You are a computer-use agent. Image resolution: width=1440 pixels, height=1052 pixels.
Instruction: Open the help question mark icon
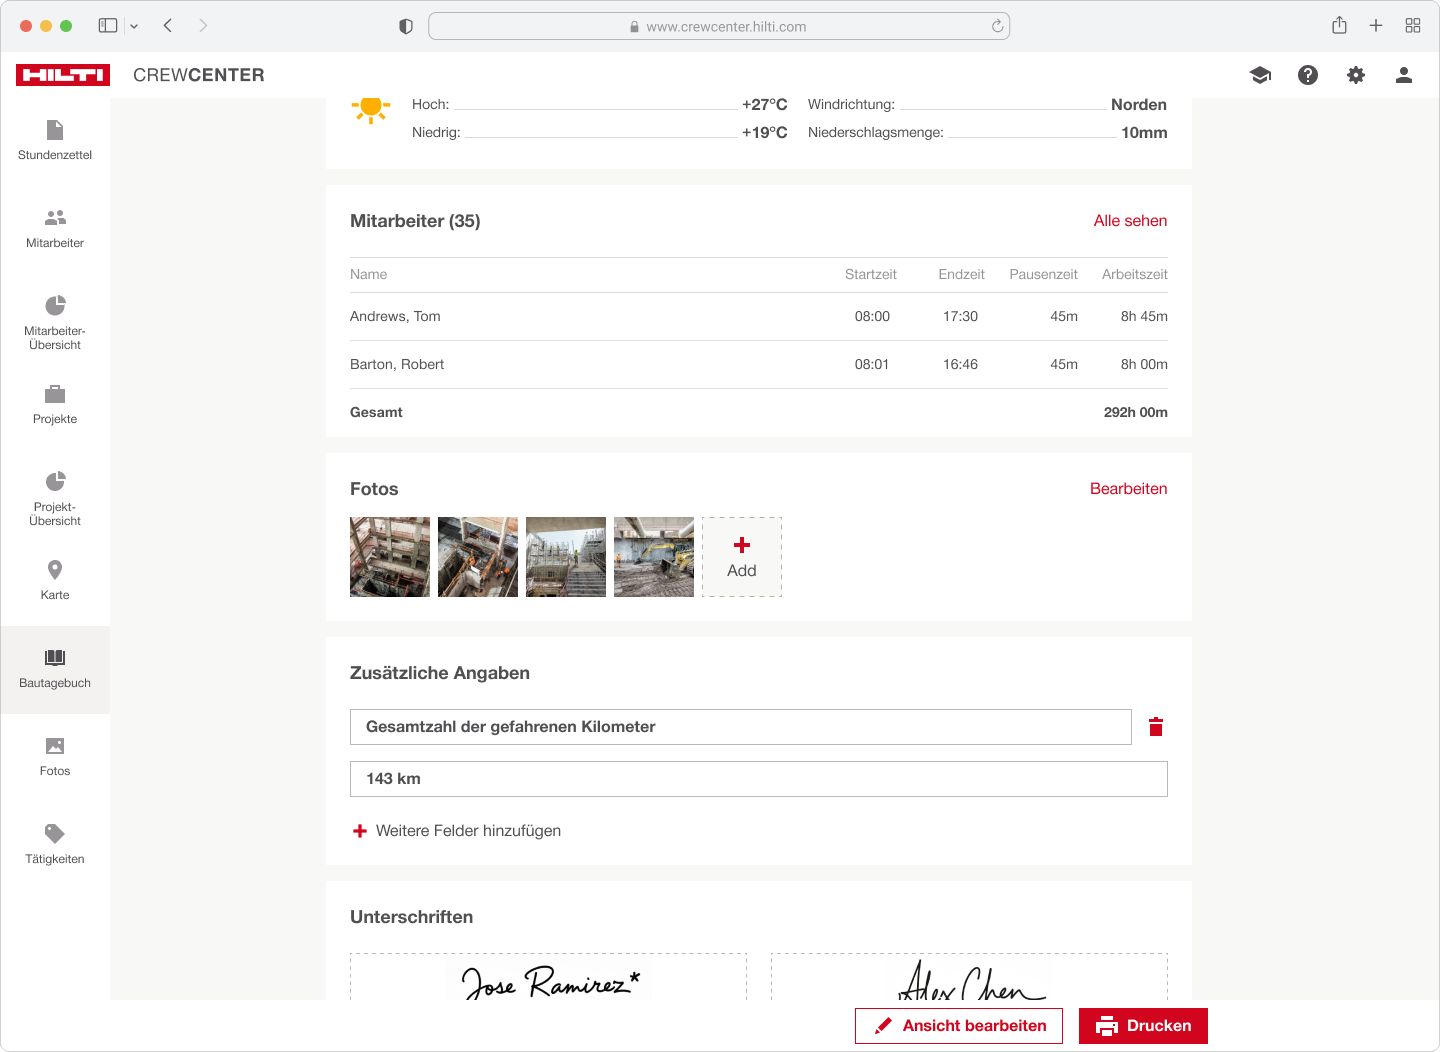[x=1308, y=75]
